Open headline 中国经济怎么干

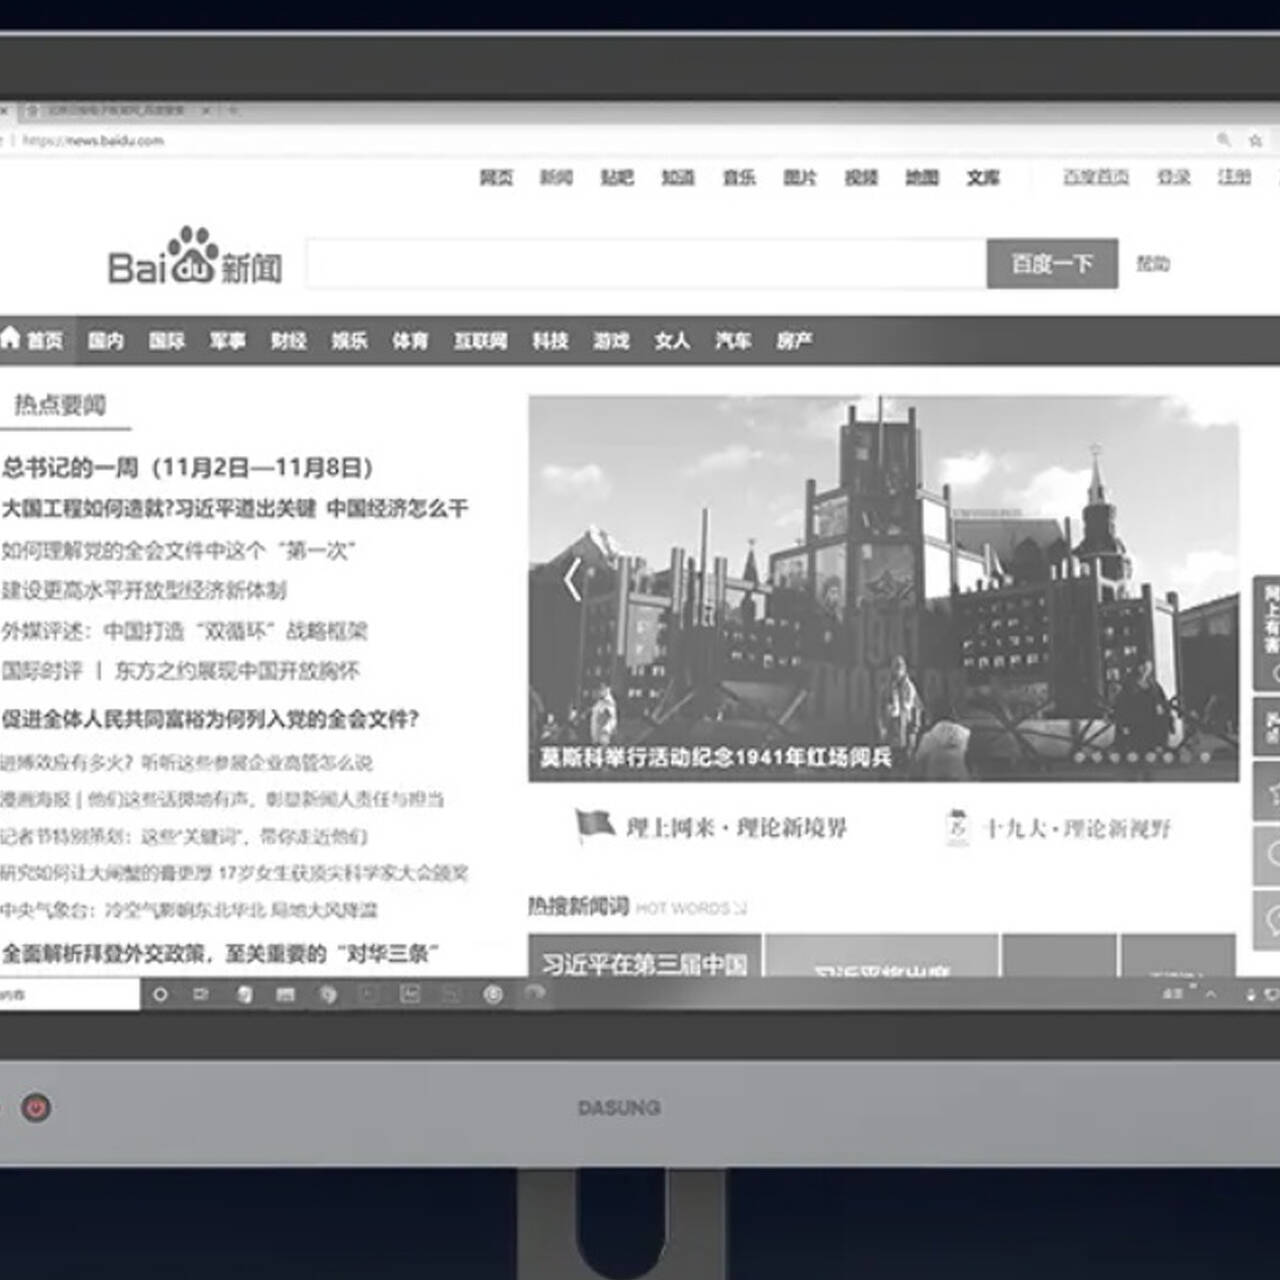pos(398,508)
